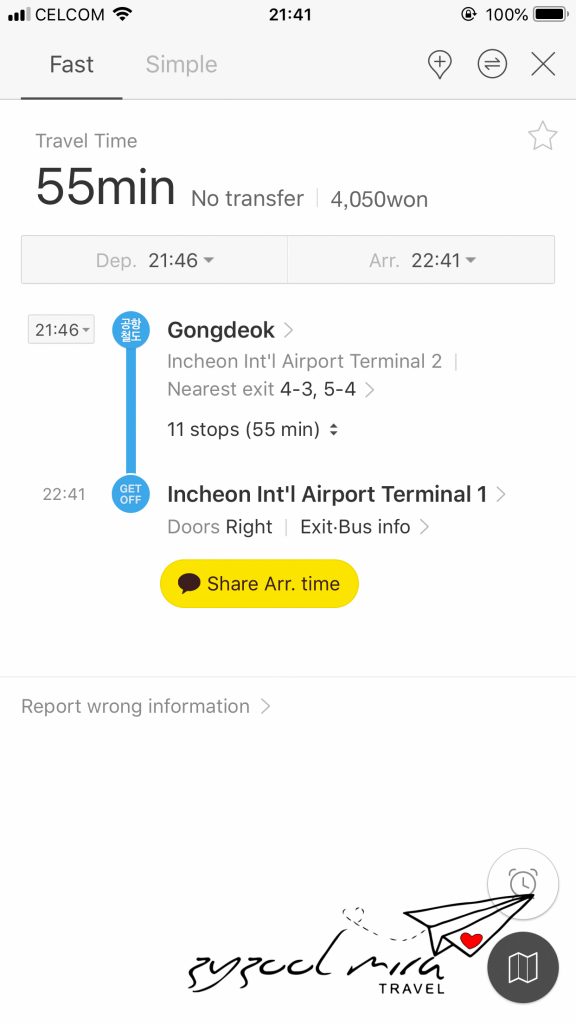Switch to the Simple tab

181,65
